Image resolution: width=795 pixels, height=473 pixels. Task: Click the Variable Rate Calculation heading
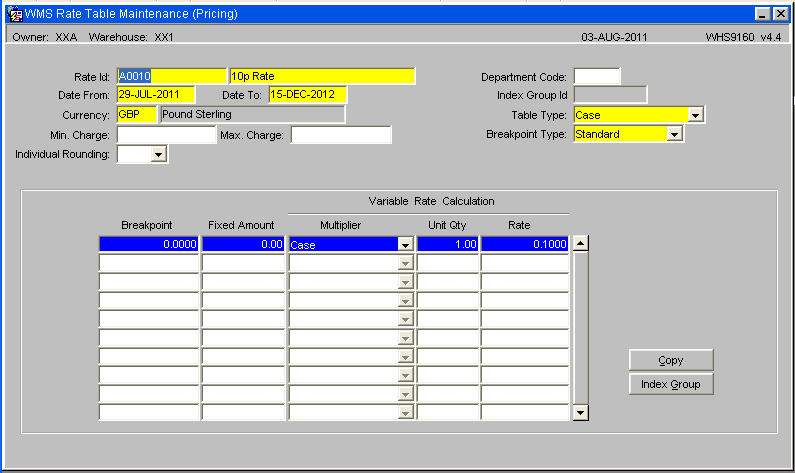point(431,201)
